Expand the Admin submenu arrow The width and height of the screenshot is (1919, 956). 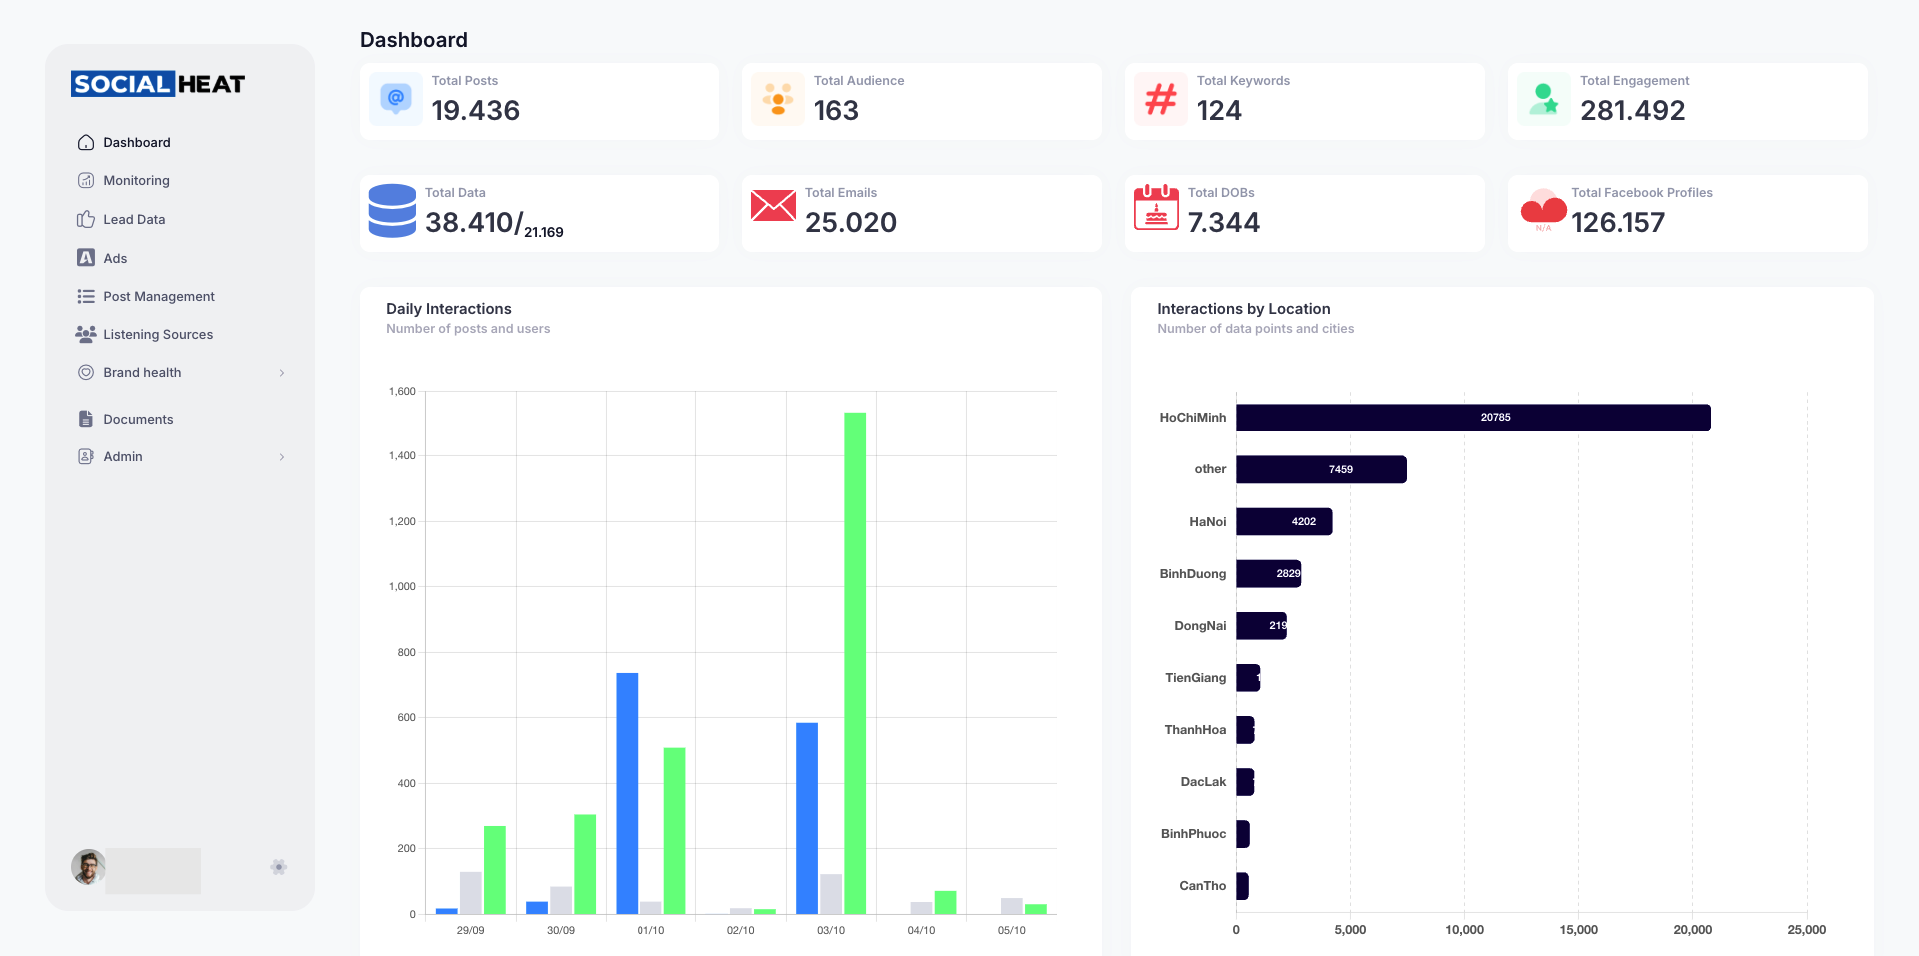(282, 457)
